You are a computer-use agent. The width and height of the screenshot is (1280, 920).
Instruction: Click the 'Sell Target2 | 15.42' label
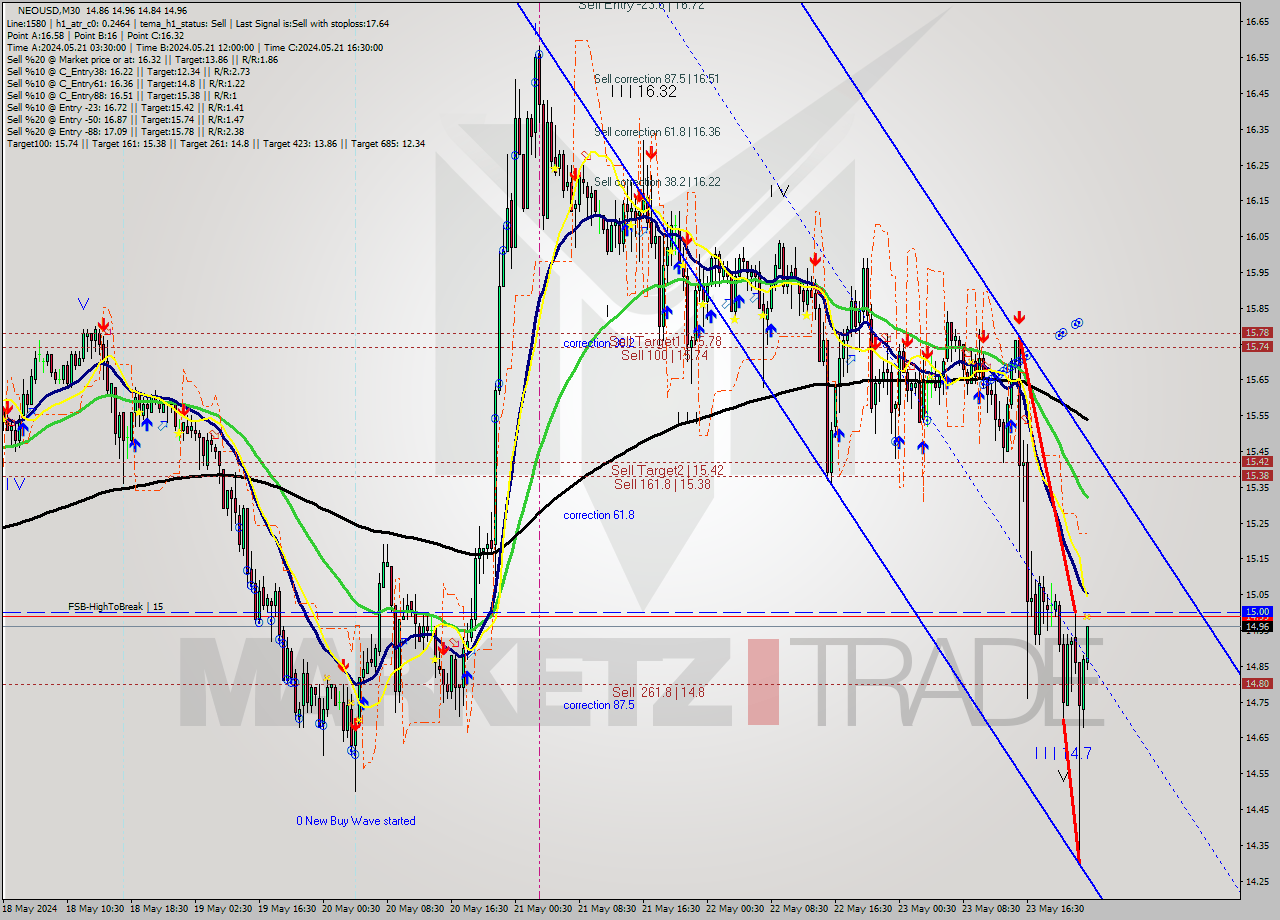point(667,470)
